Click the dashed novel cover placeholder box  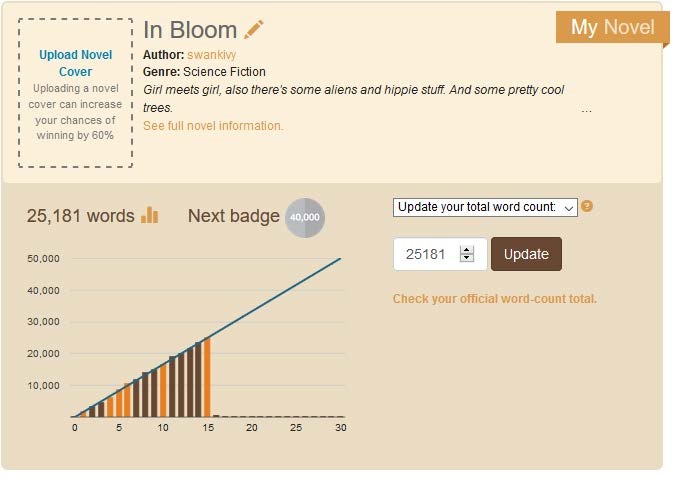click(76, 93)
